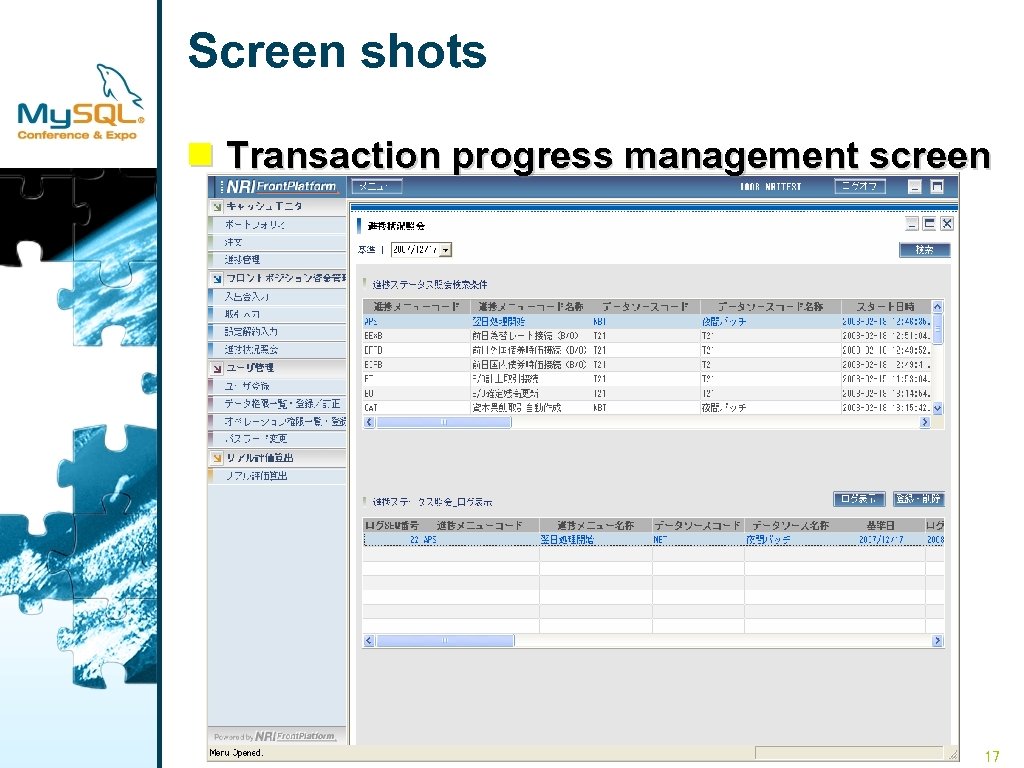Viewport: 1024px width, 768px height.
Task: Click the ログ表示 button above the log table
Action: click(x=858, y=498)
